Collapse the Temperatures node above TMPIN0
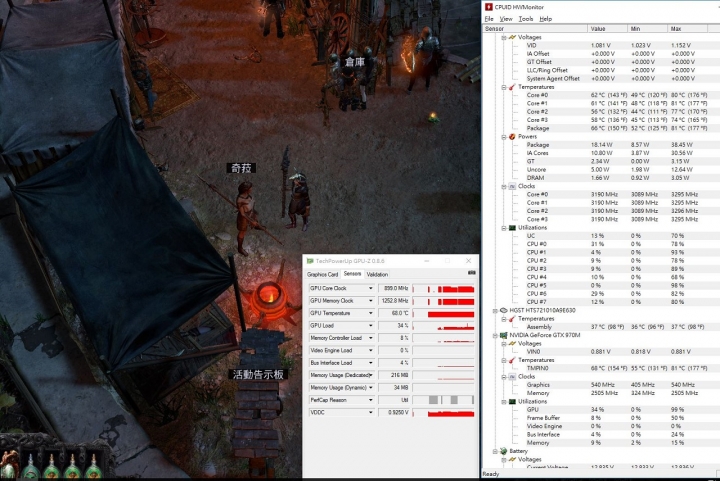 click(504, 360)
